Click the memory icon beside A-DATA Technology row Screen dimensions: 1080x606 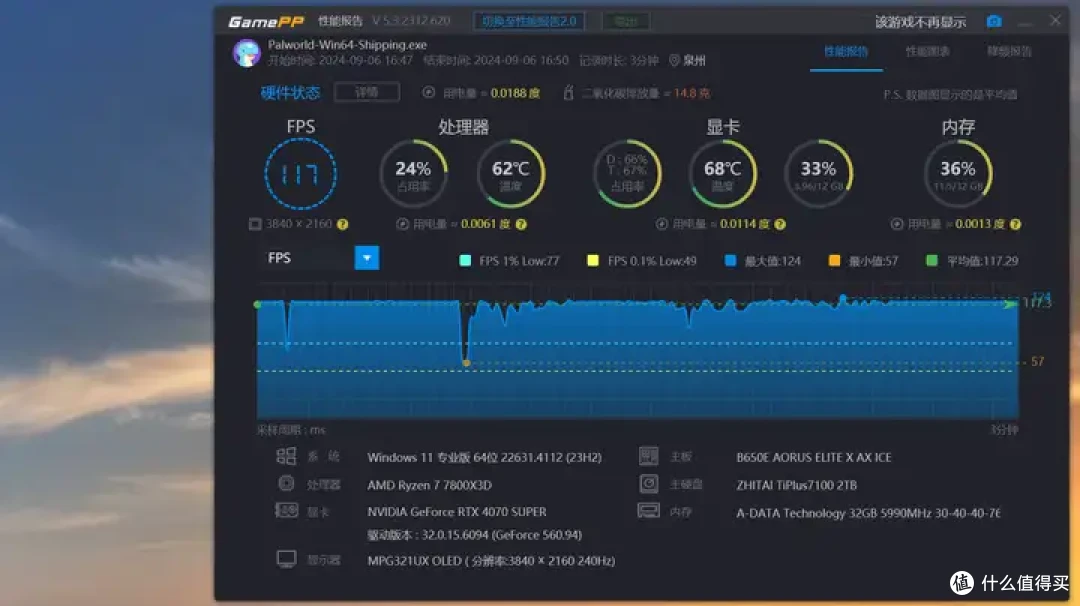649,510
